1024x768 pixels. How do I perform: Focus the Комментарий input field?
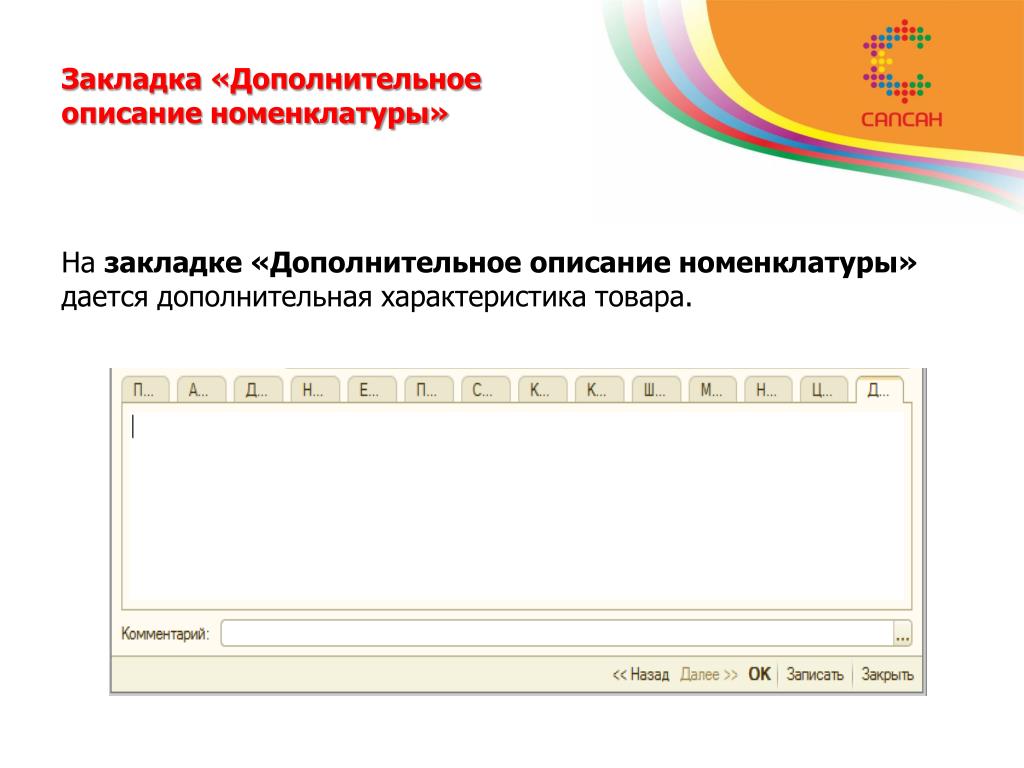[x=557, y=633]
